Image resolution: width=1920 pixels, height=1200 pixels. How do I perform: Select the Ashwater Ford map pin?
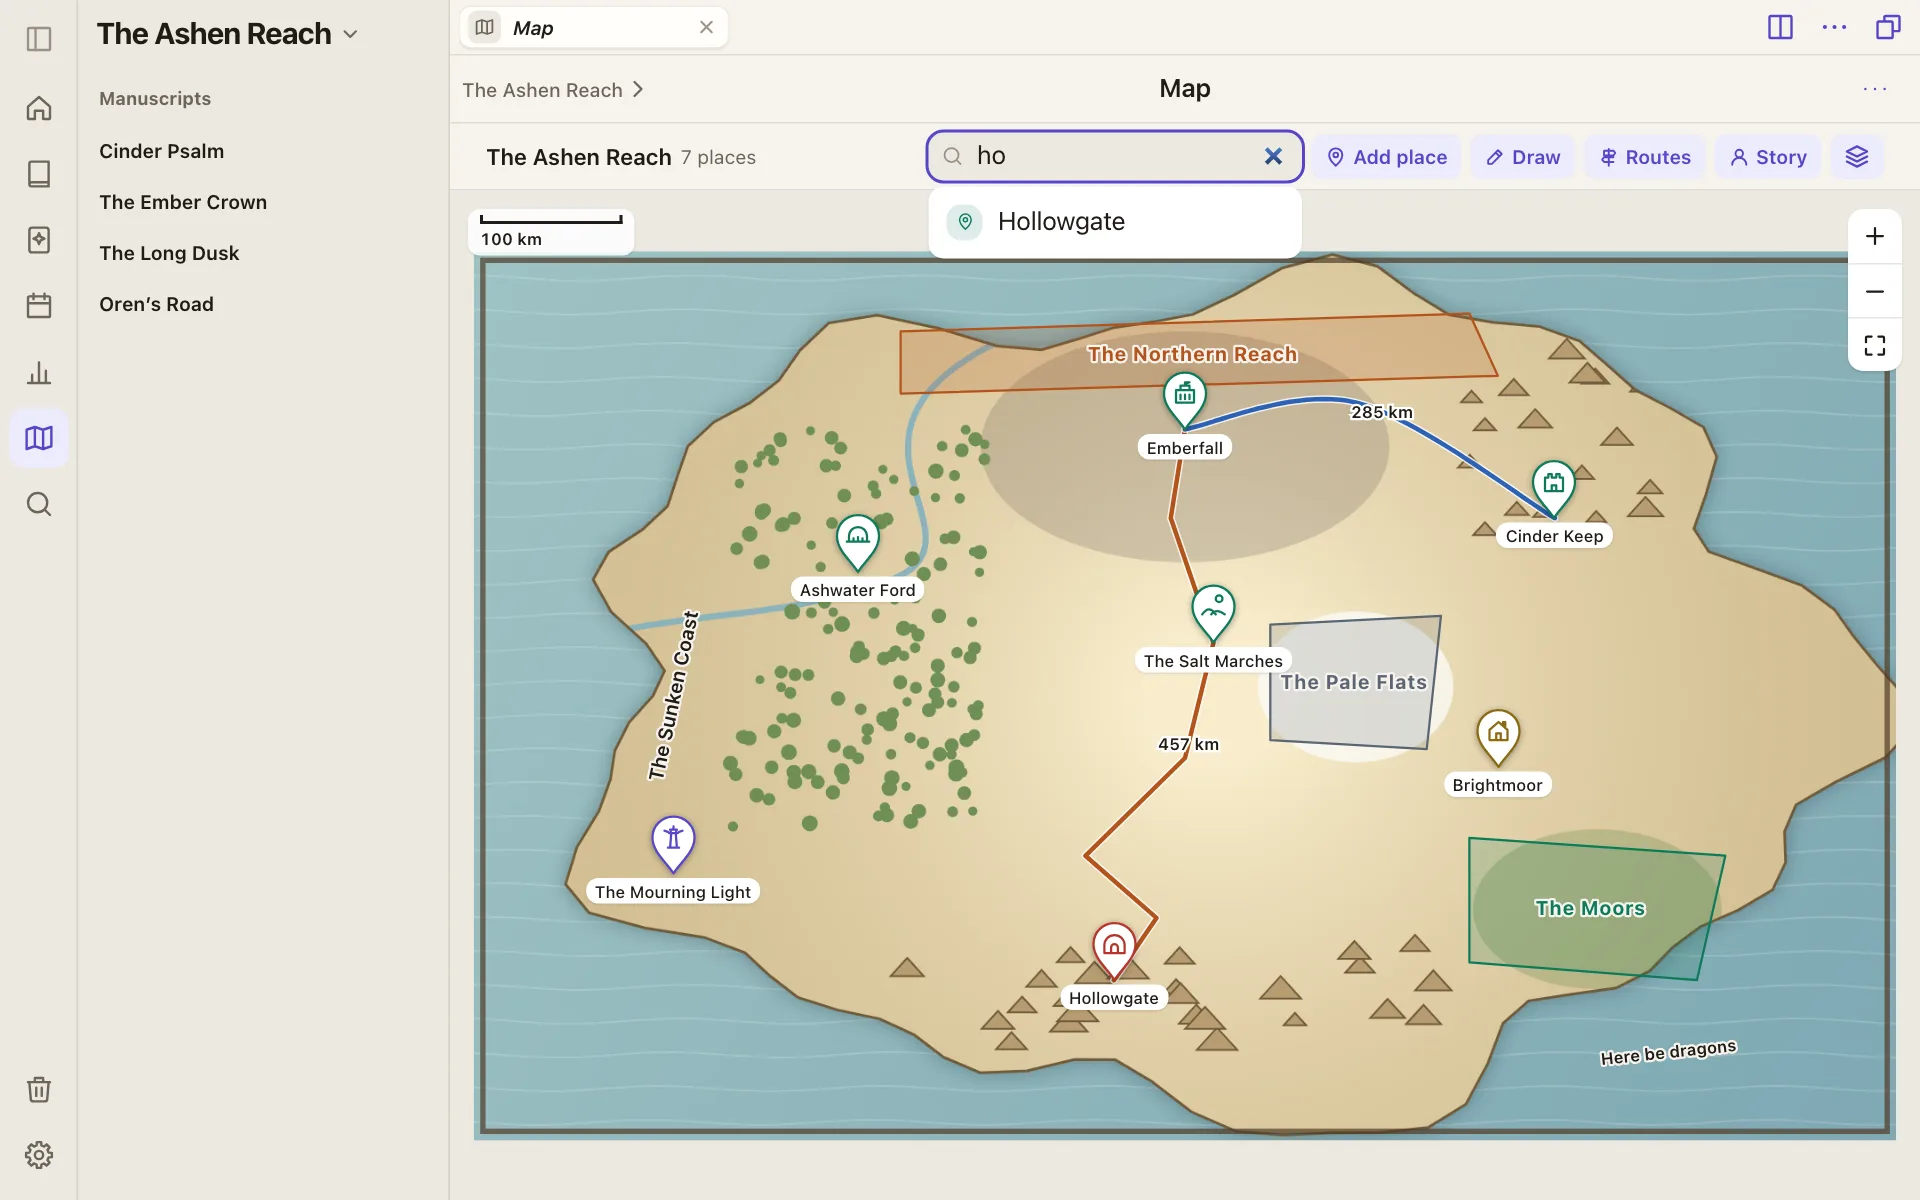coord(858,542)
